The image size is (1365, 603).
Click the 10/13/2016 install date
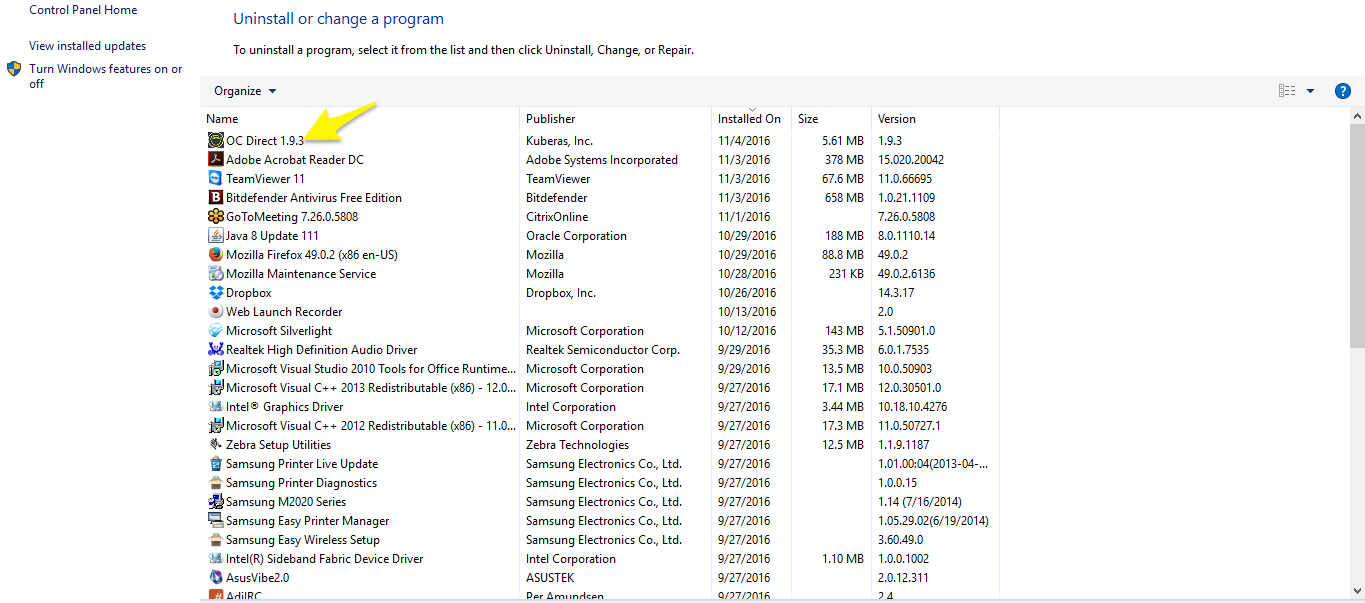(x=747, y=312)
